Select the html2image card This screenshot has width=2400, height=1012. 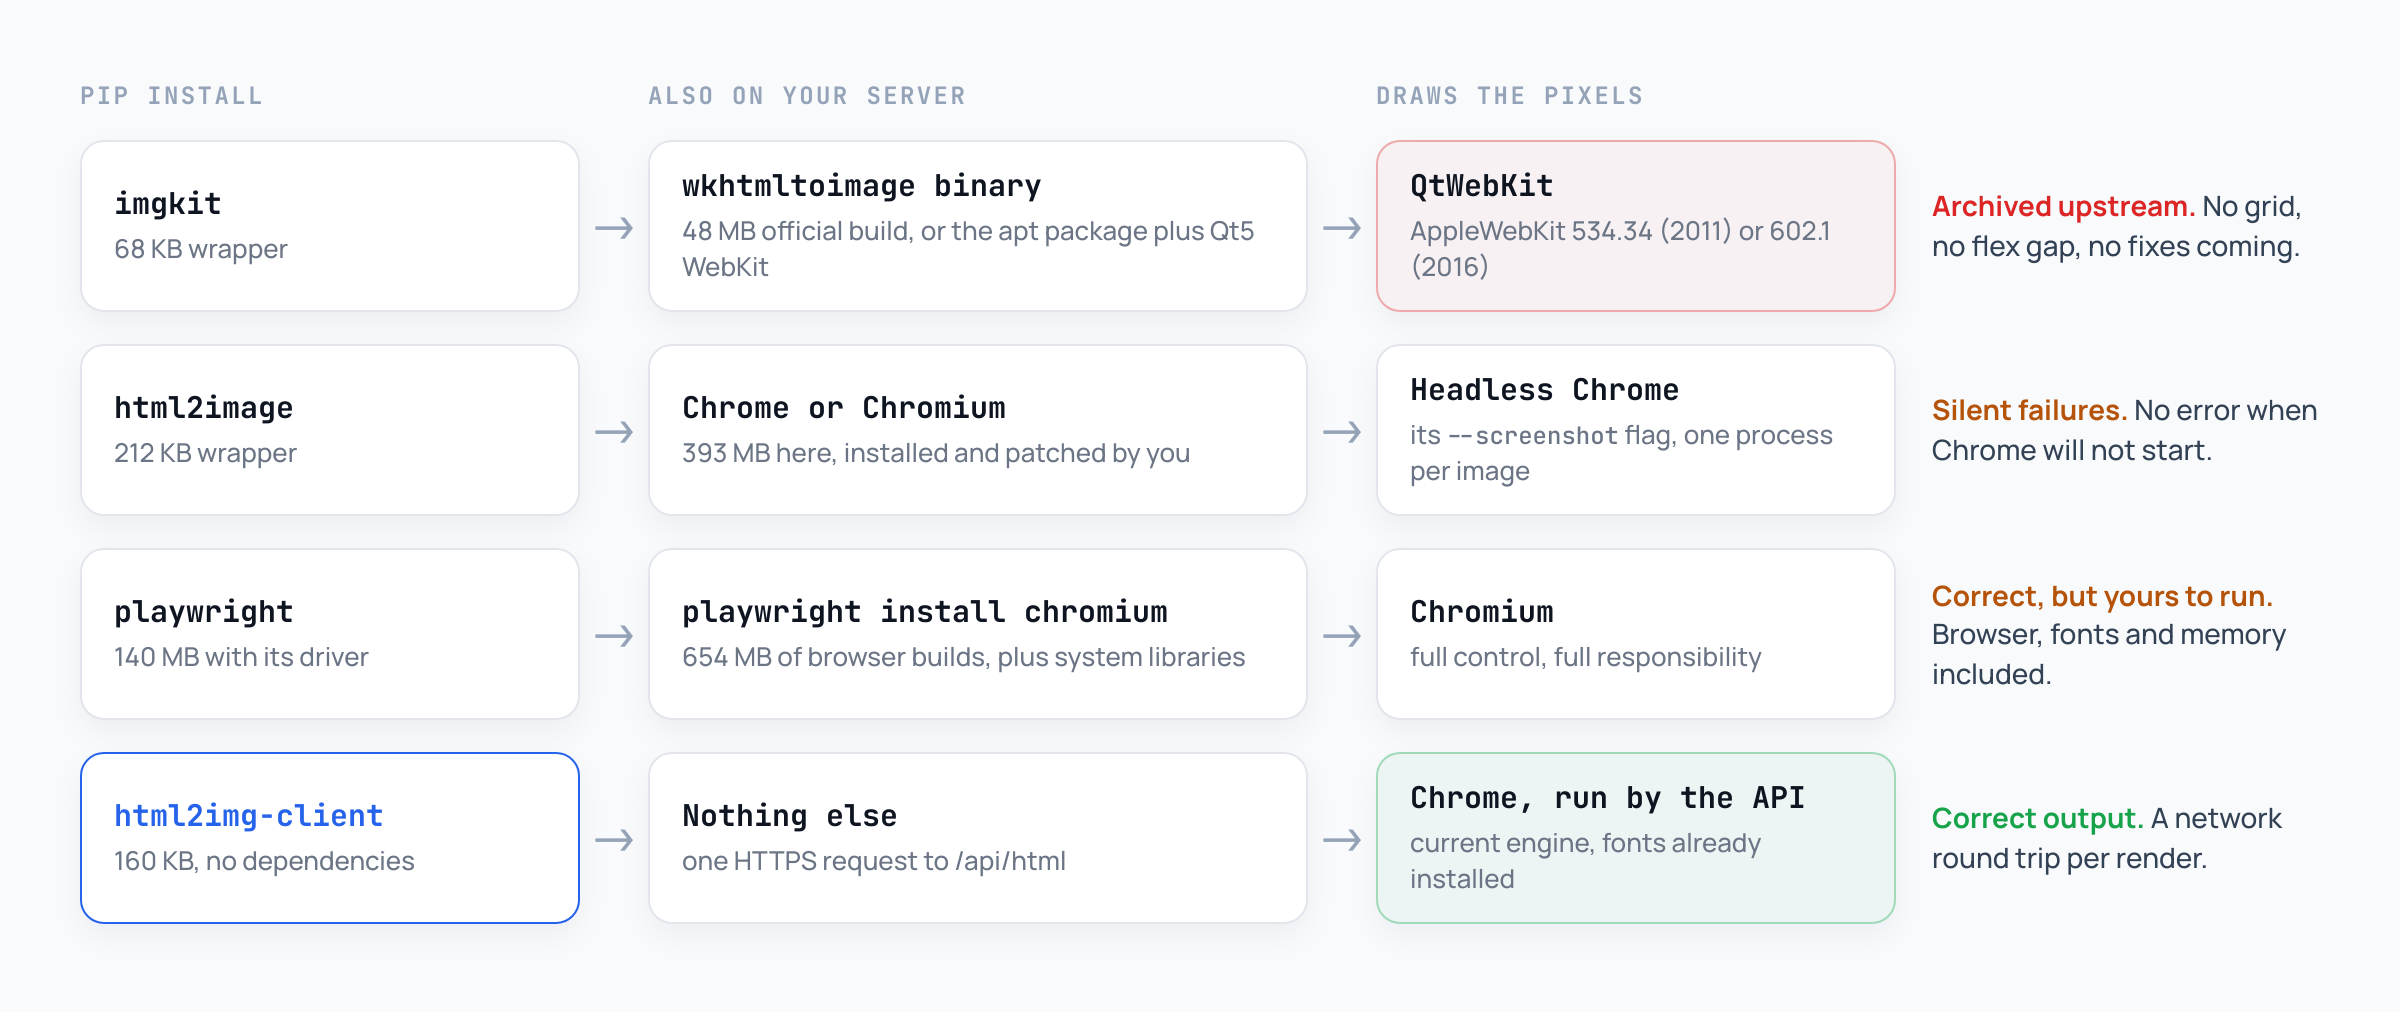330,430
